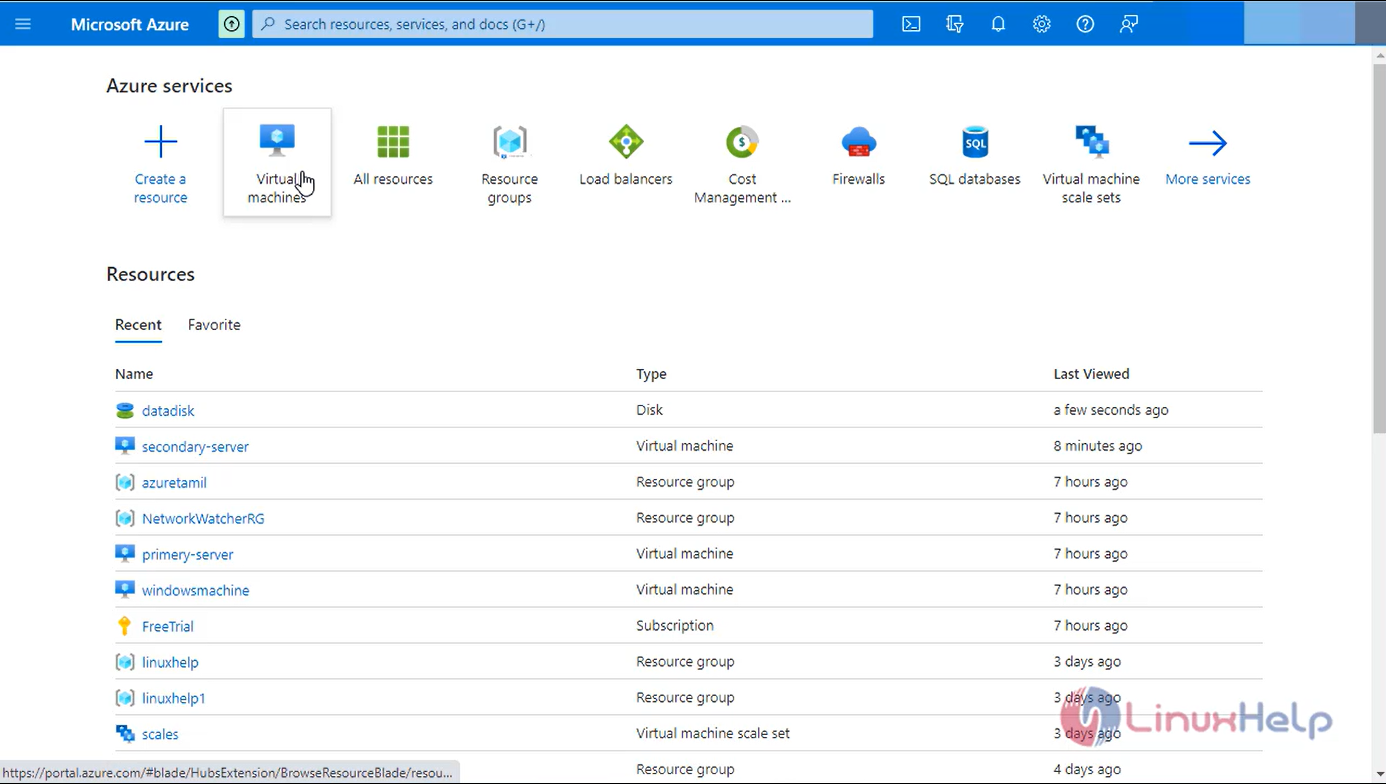Click 'a few seconds ago' cell
This screenshot has height=784, width=1386.
[x=1111, y=410]
